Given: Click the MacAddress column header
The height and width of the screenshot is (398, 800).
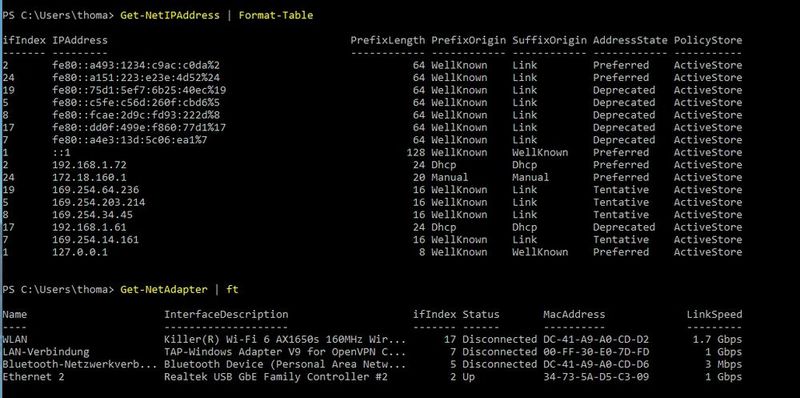Looking at the screenshot, I should pyautogui.click(x=574, y=314).
